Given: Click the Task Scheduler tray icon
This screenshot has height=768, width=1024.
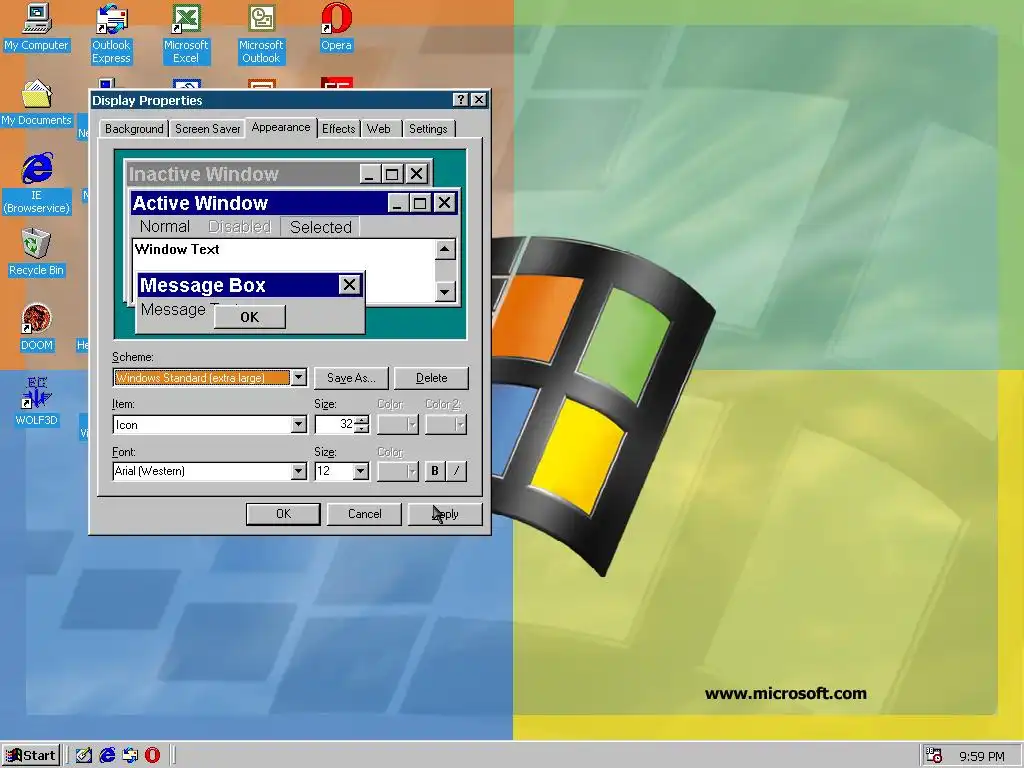Looking at the screenshot, I should (934, 756).
